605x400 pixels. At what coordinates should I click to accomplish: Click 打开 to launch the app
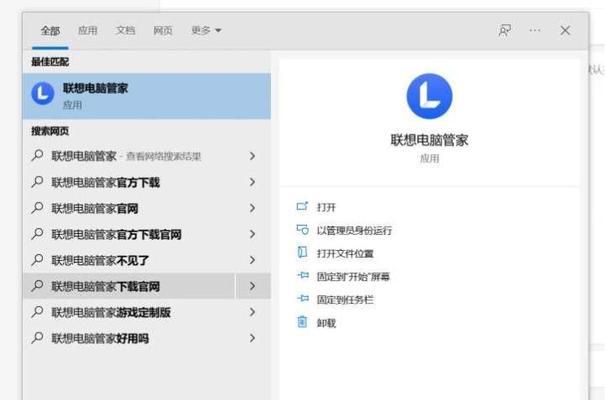(326, 207)
